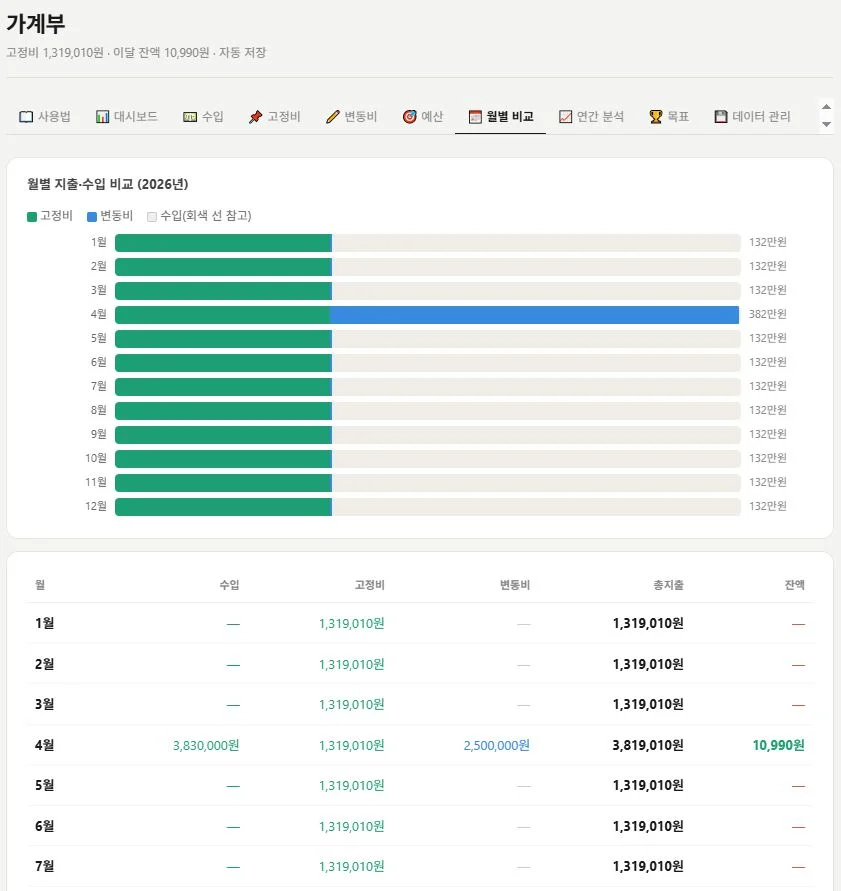Click the 수입 table column header
This screenshot has height=891, width=841.
[x=230, y=585]
